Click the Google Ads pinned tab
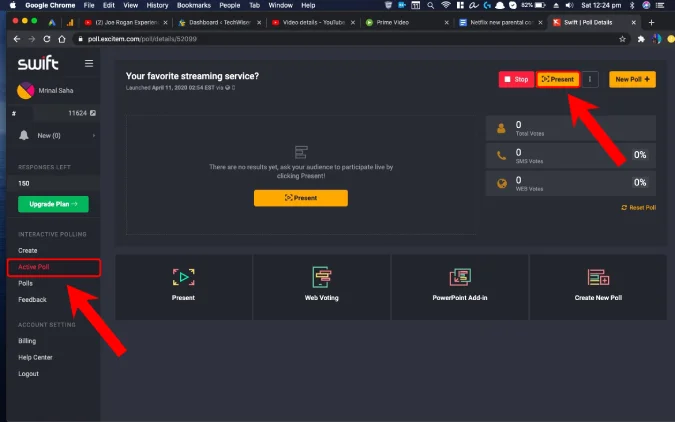 [x=52, y=22]
